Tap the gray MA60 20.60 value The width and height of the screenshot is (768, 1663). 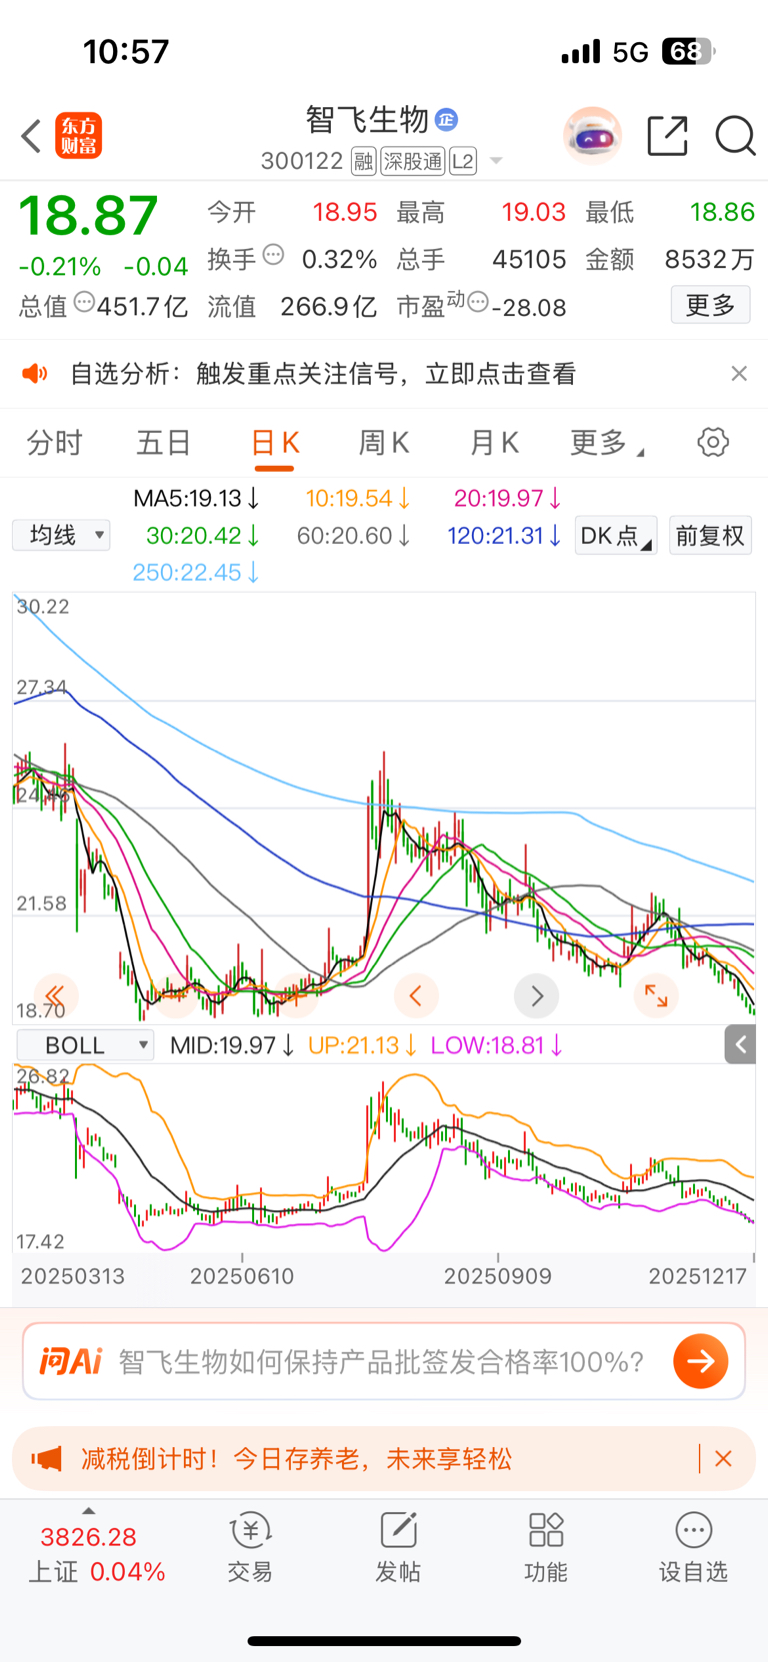pyautogui.click(x=353, y=536)
